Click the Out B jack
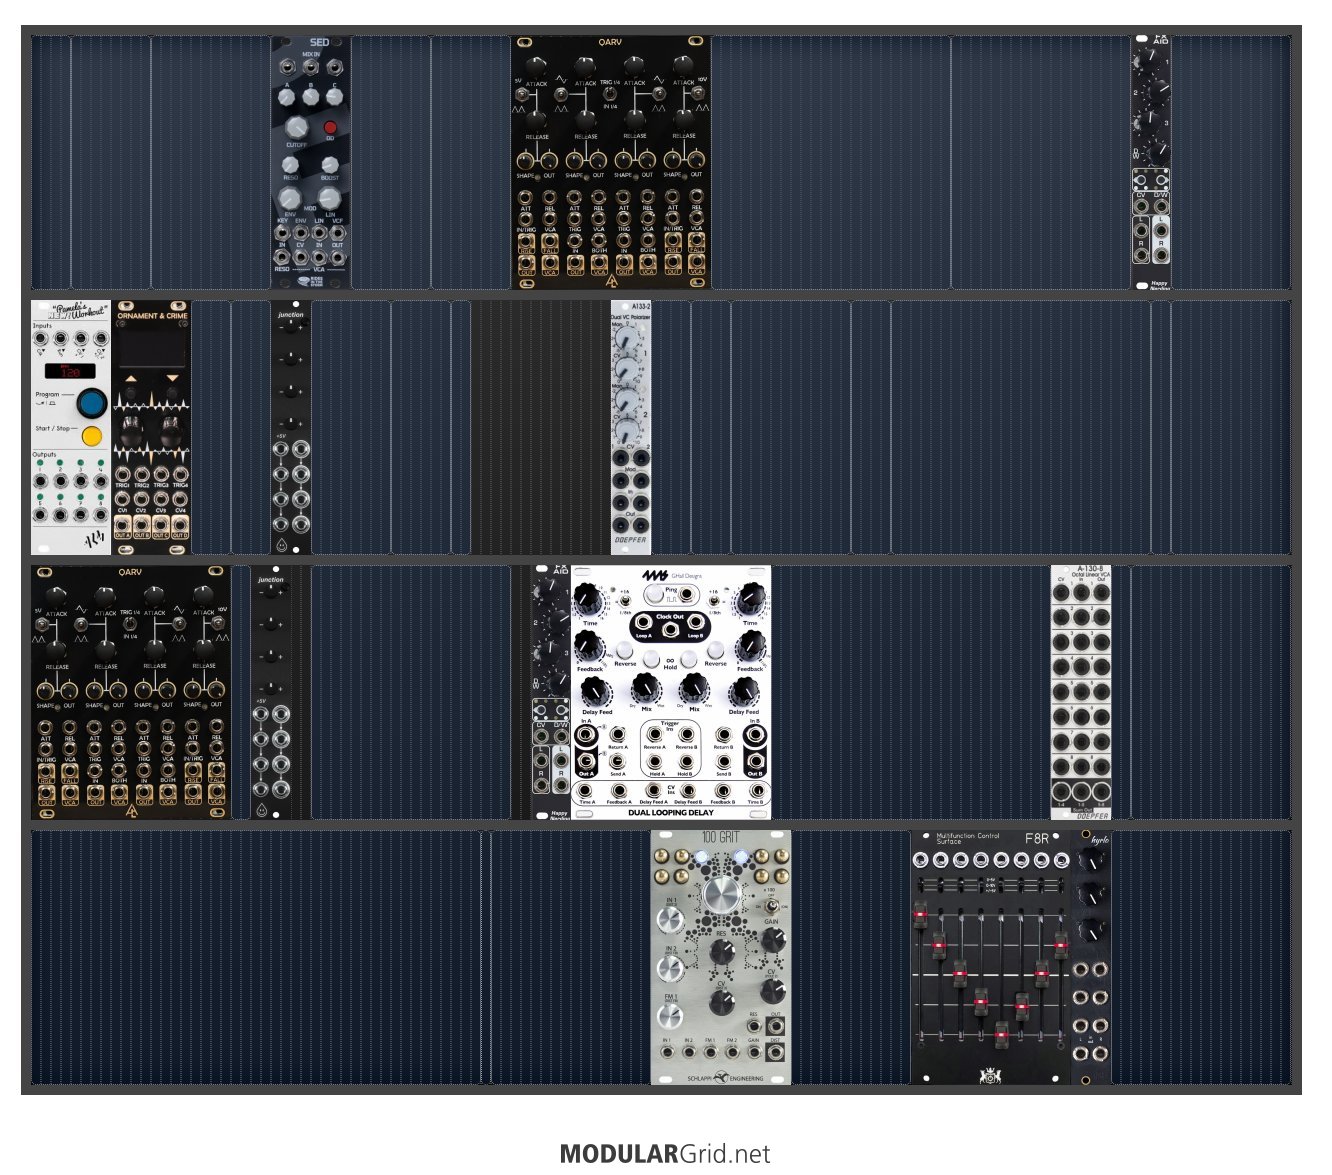 coord(755,761)
